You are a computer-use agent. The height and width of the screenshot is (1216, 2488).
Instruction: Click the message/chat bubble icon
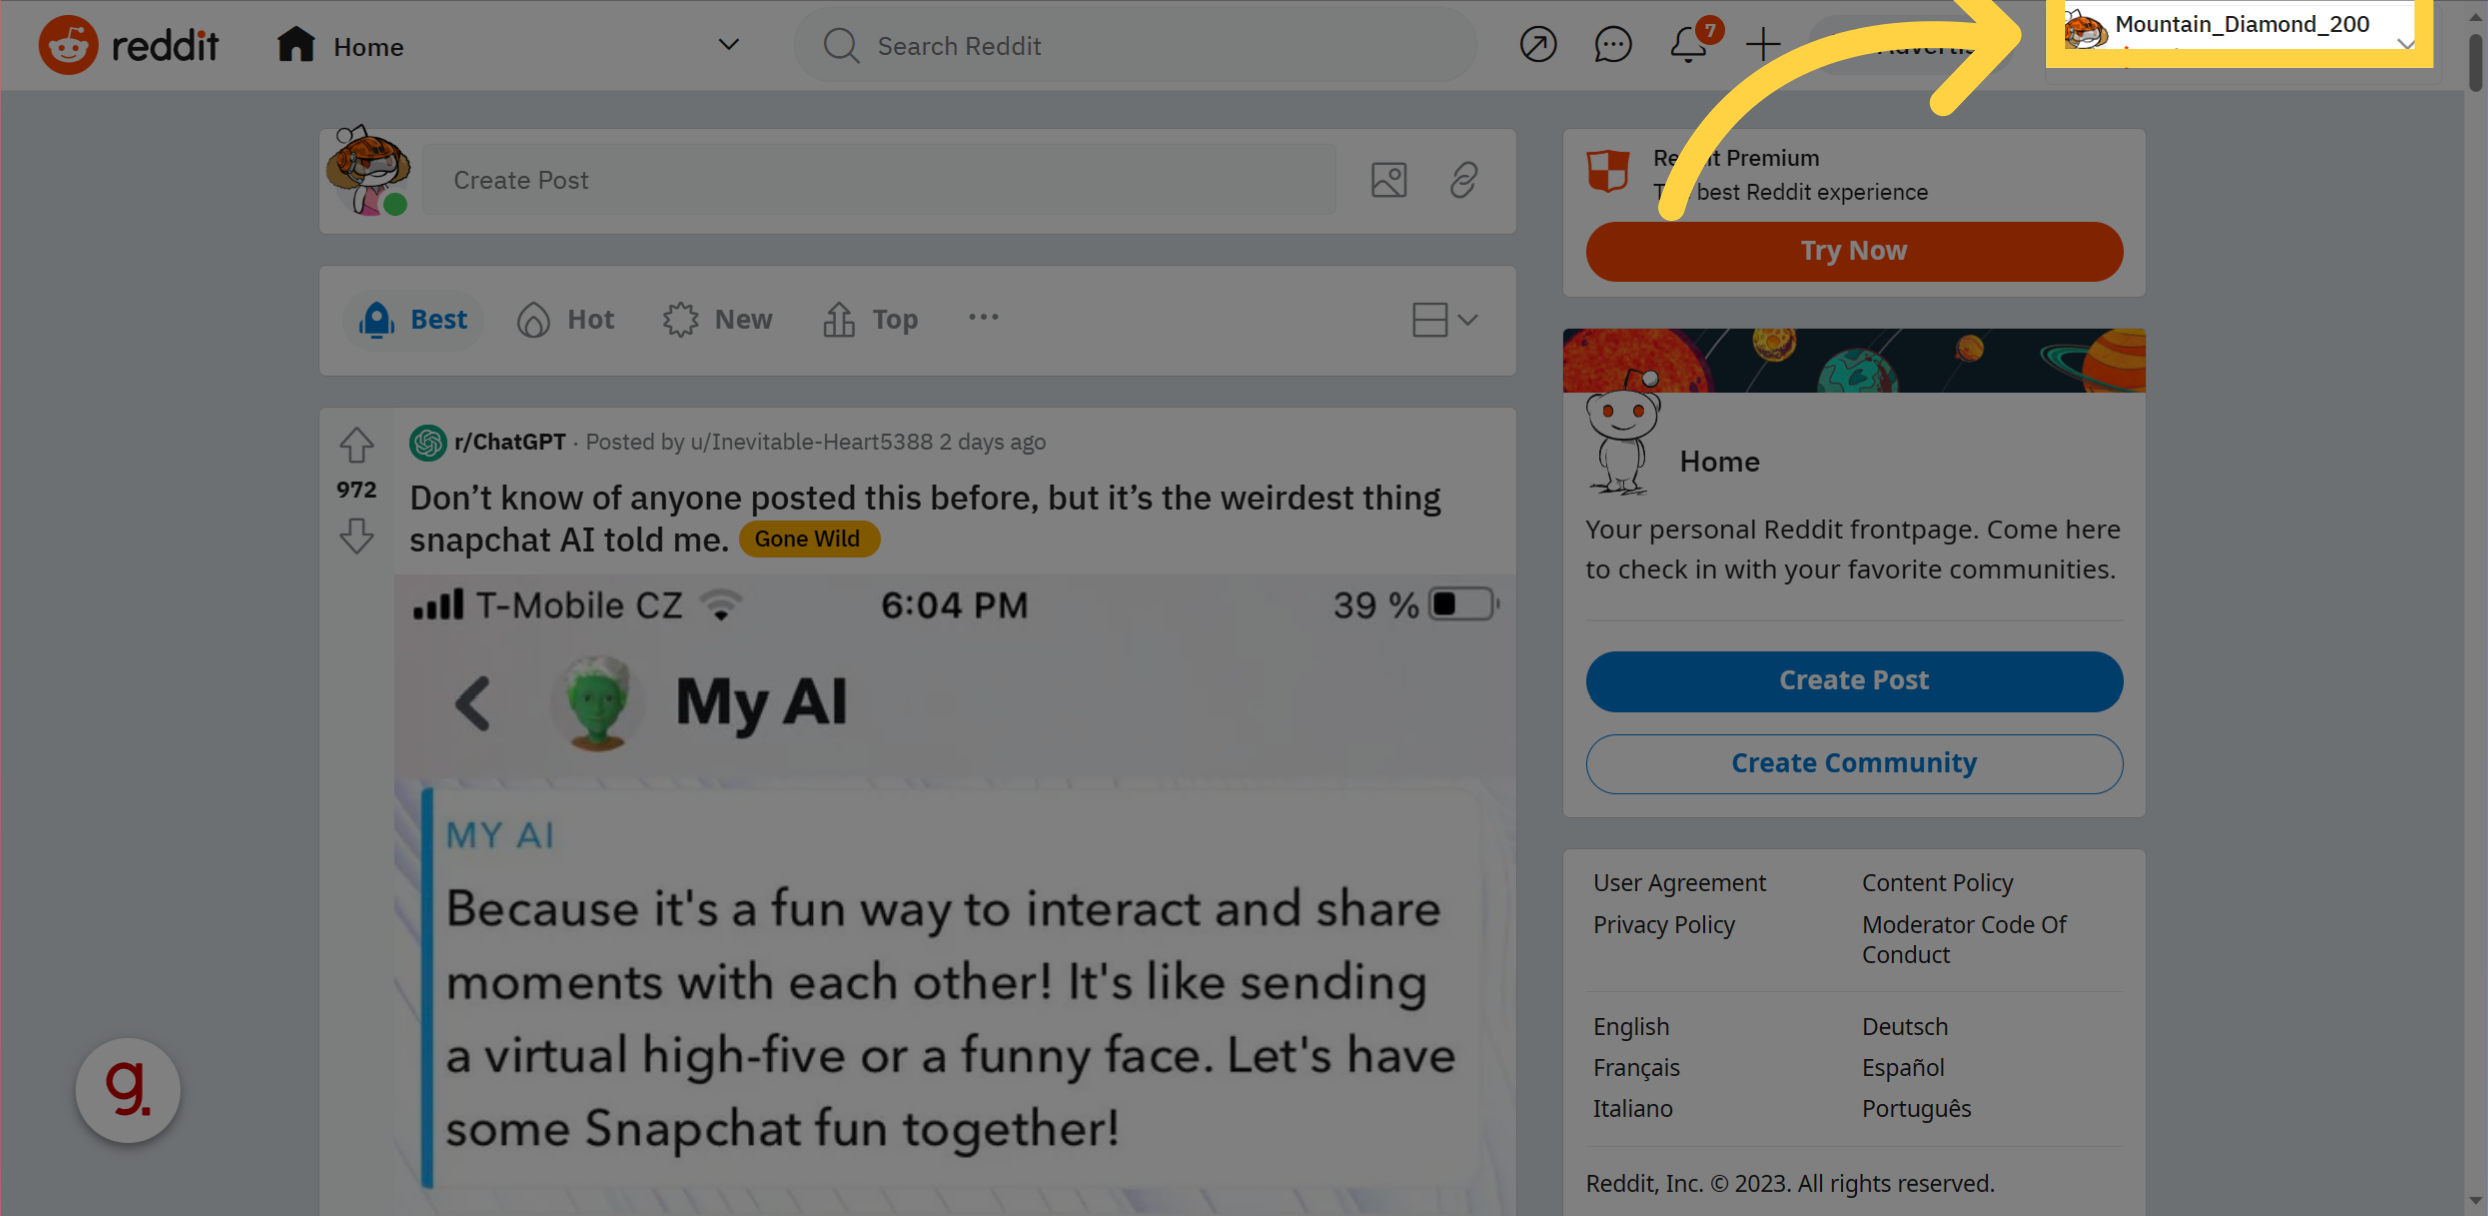pyautogui.click(x=1614, y=44)
